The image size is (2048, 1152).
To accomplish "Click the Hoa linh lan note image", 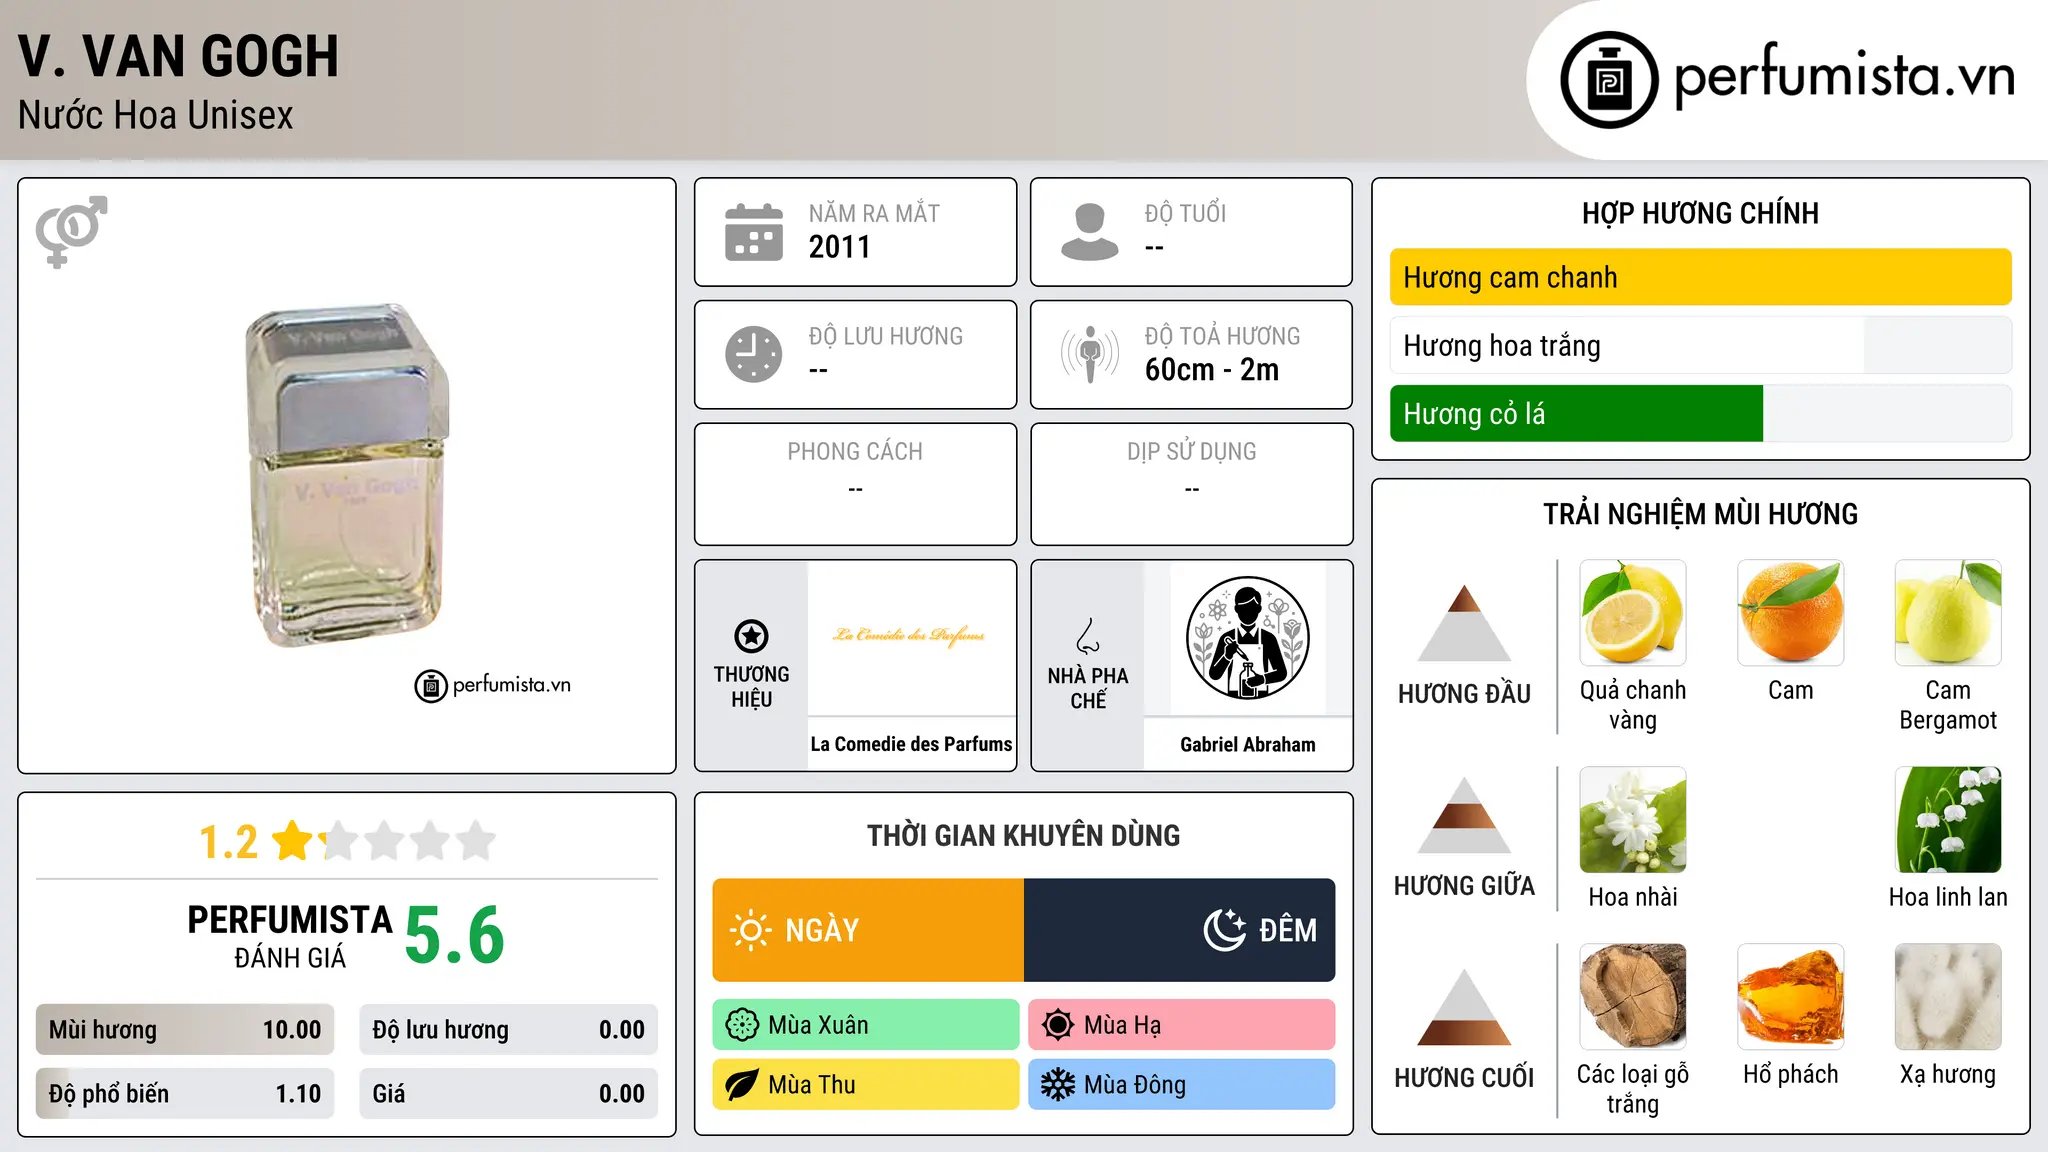I will tap(1948, 820).
